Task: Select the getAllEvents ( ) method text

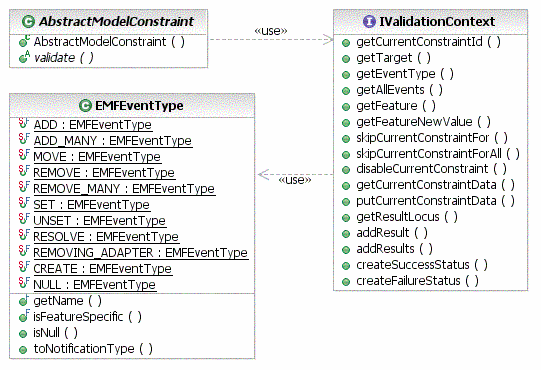Action: click(x=400, y=90)
